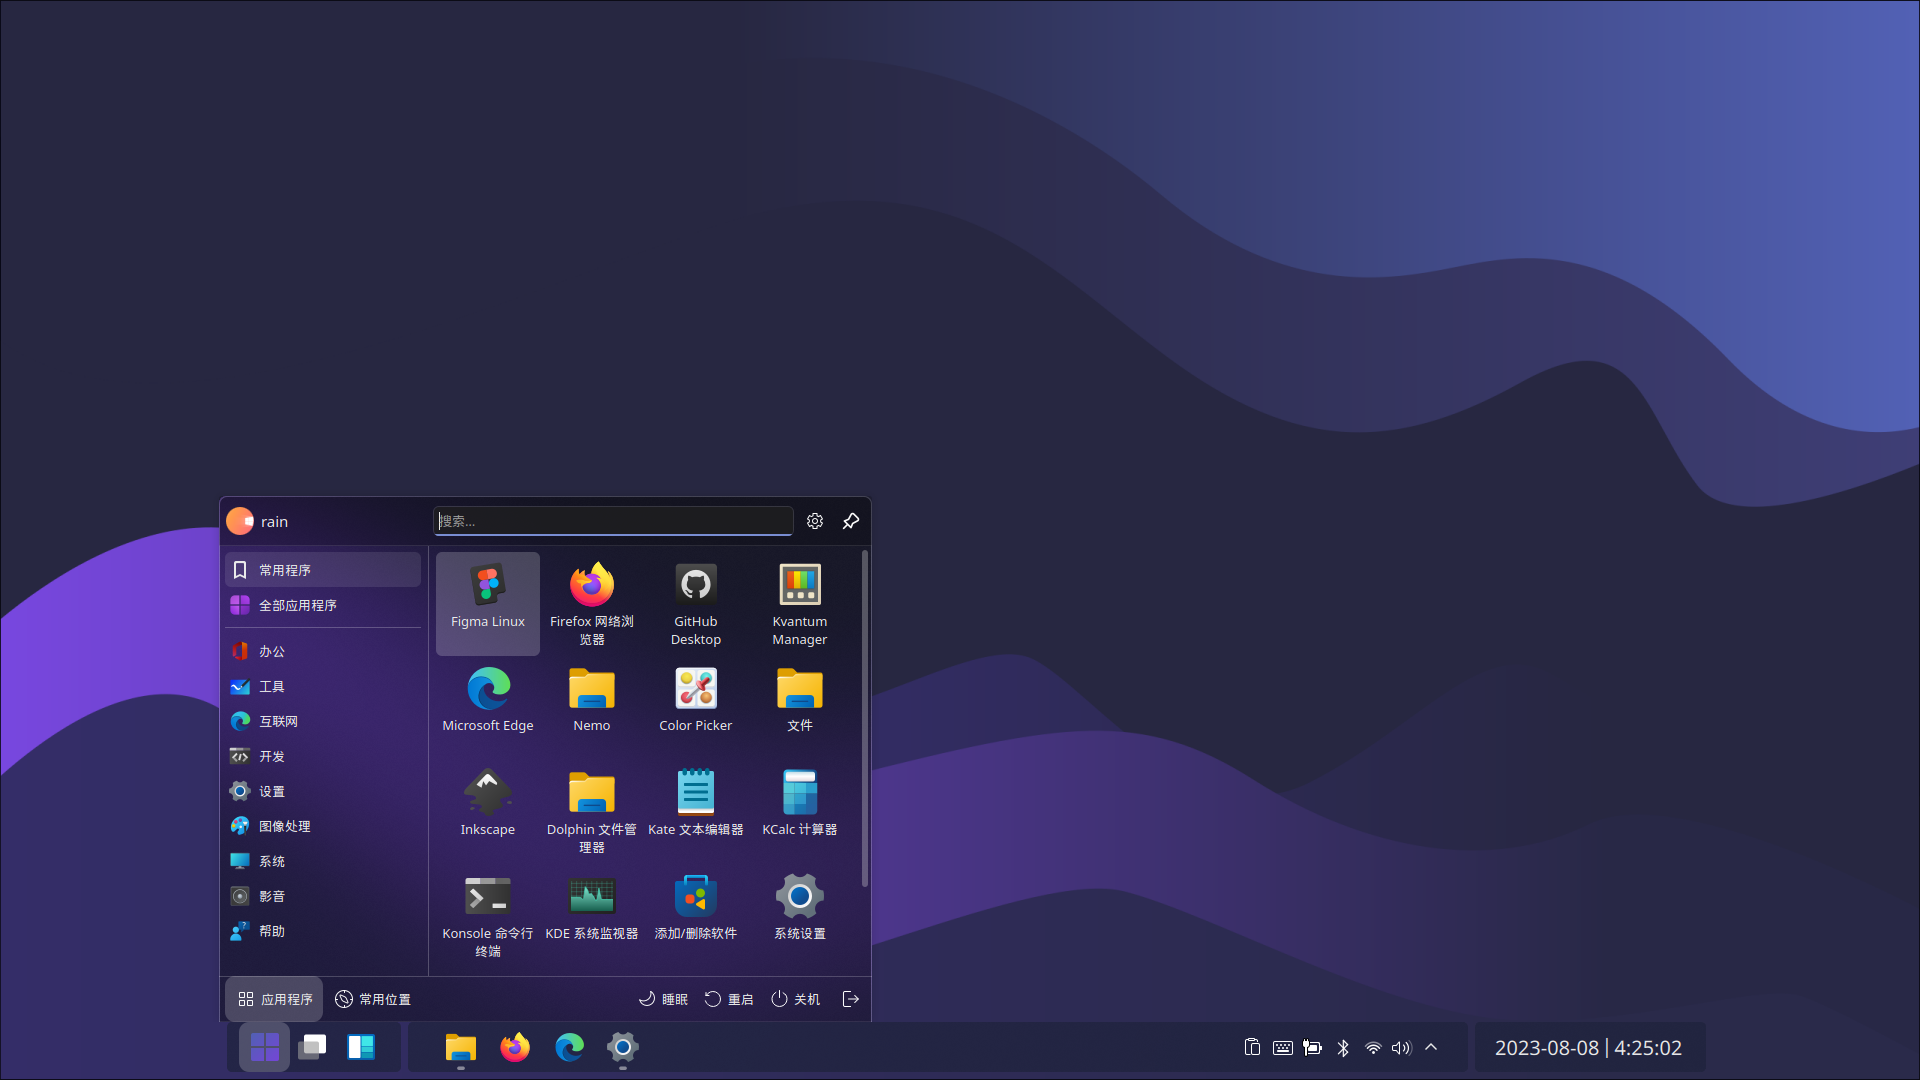Open the battery tray indicator
Viewport: 1920px width, 1080px height.
click(1313, 1047)
